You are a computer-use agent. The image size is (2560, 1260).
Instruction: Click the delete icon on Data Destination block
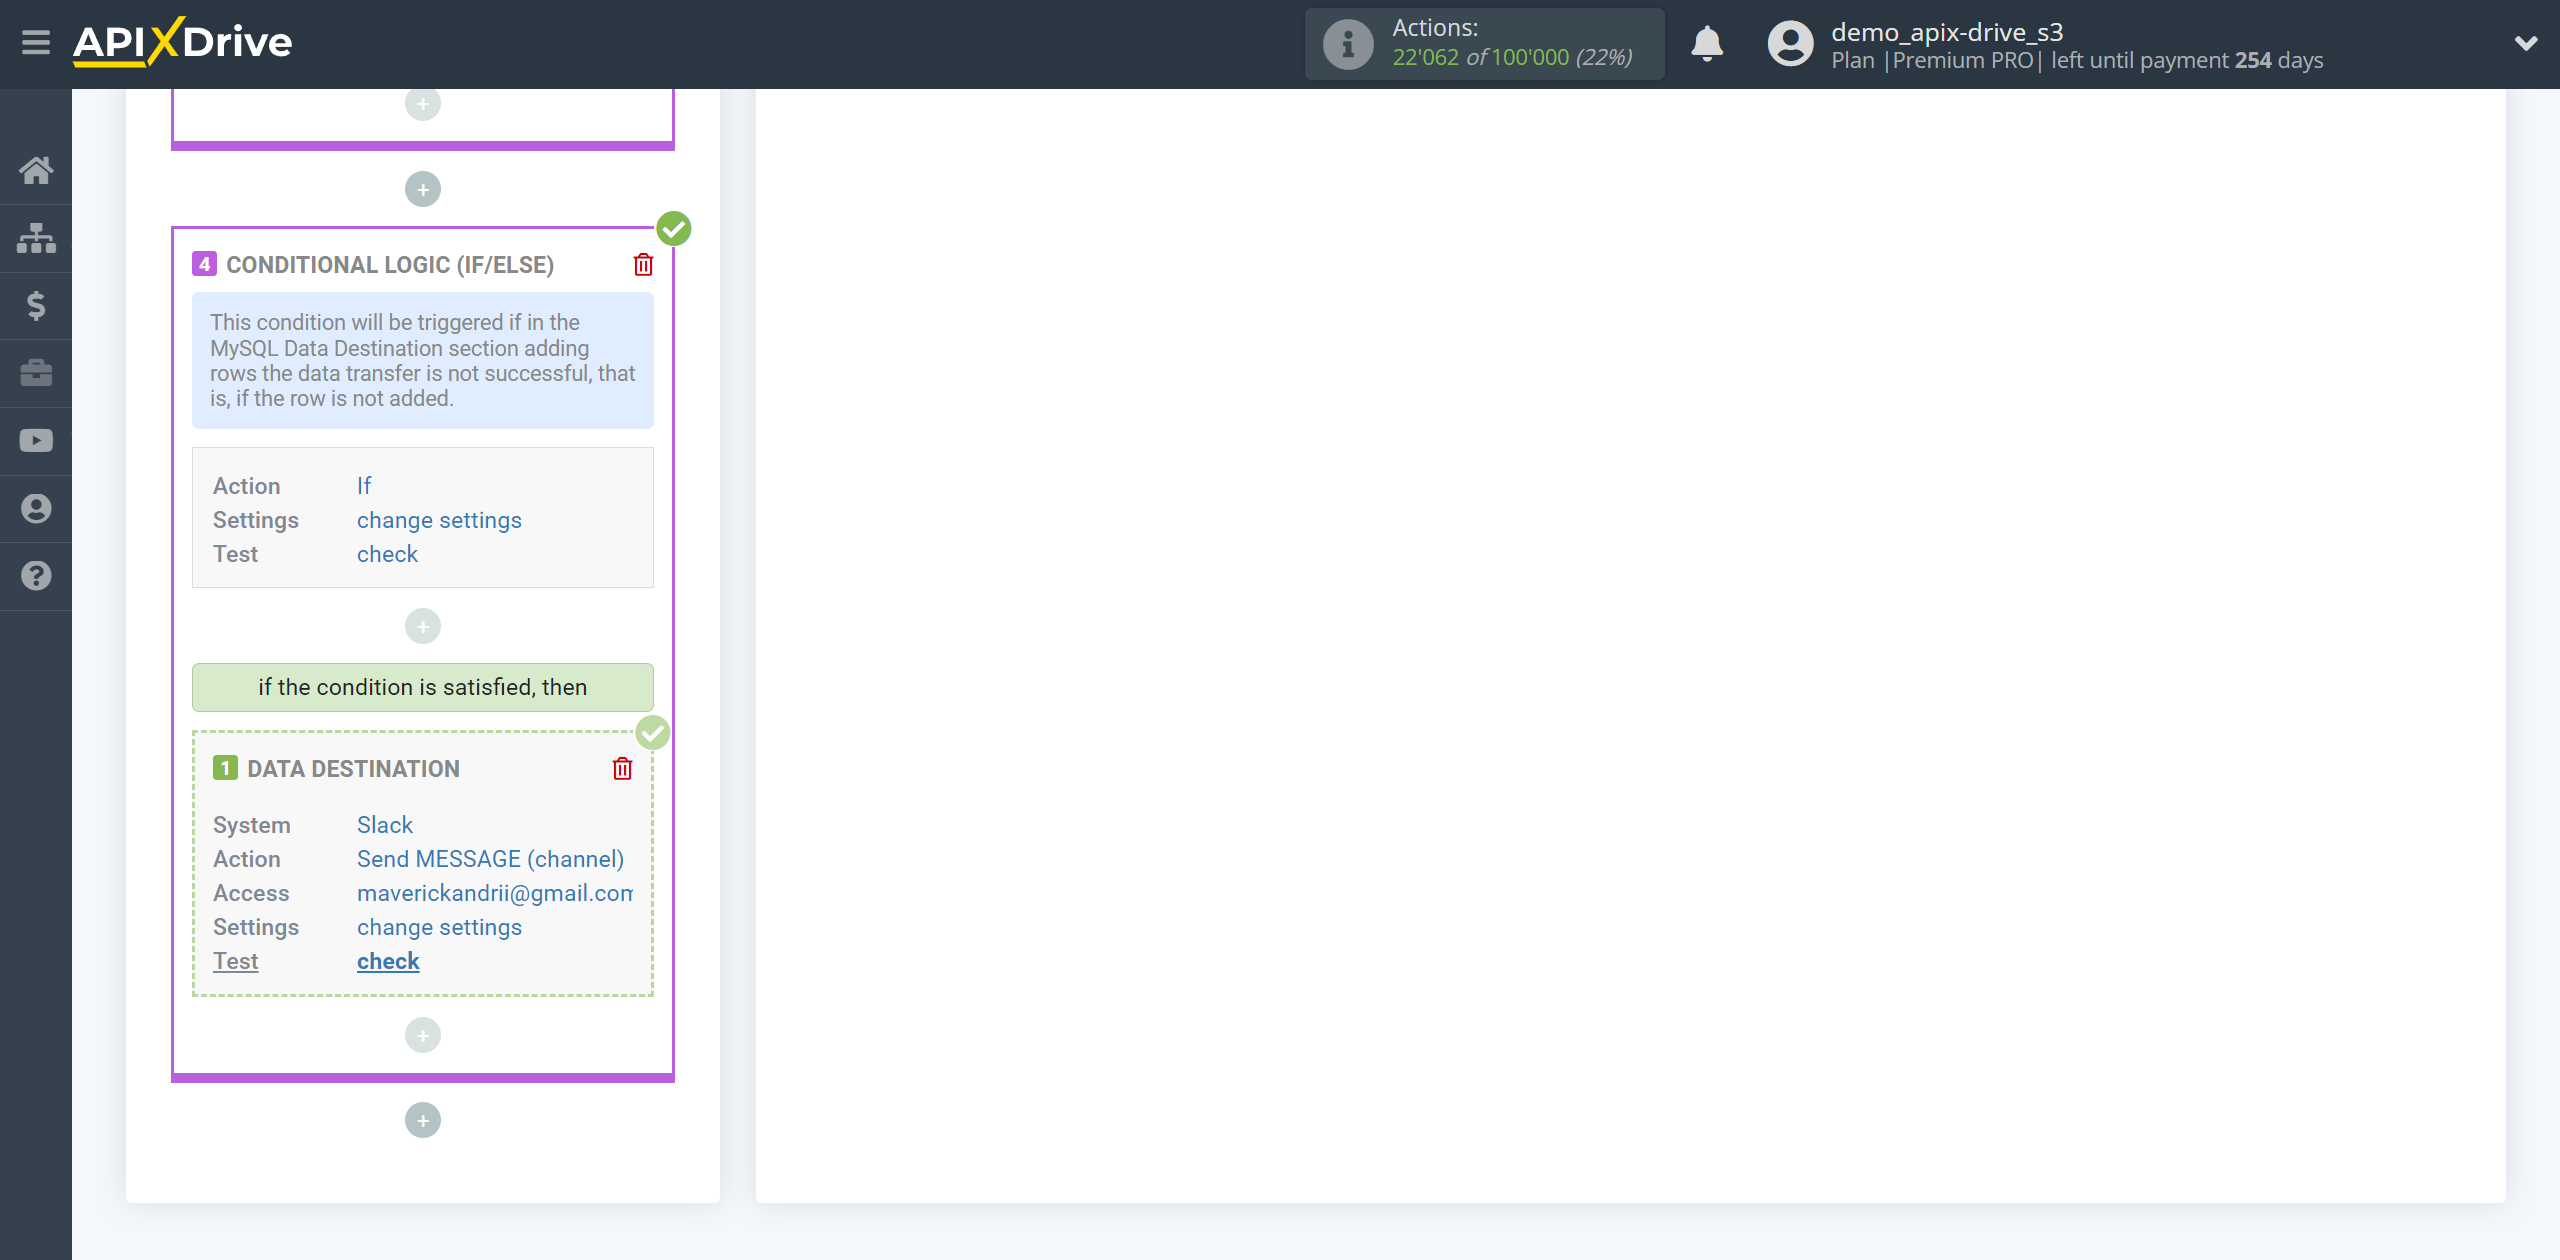pos(622,769)
